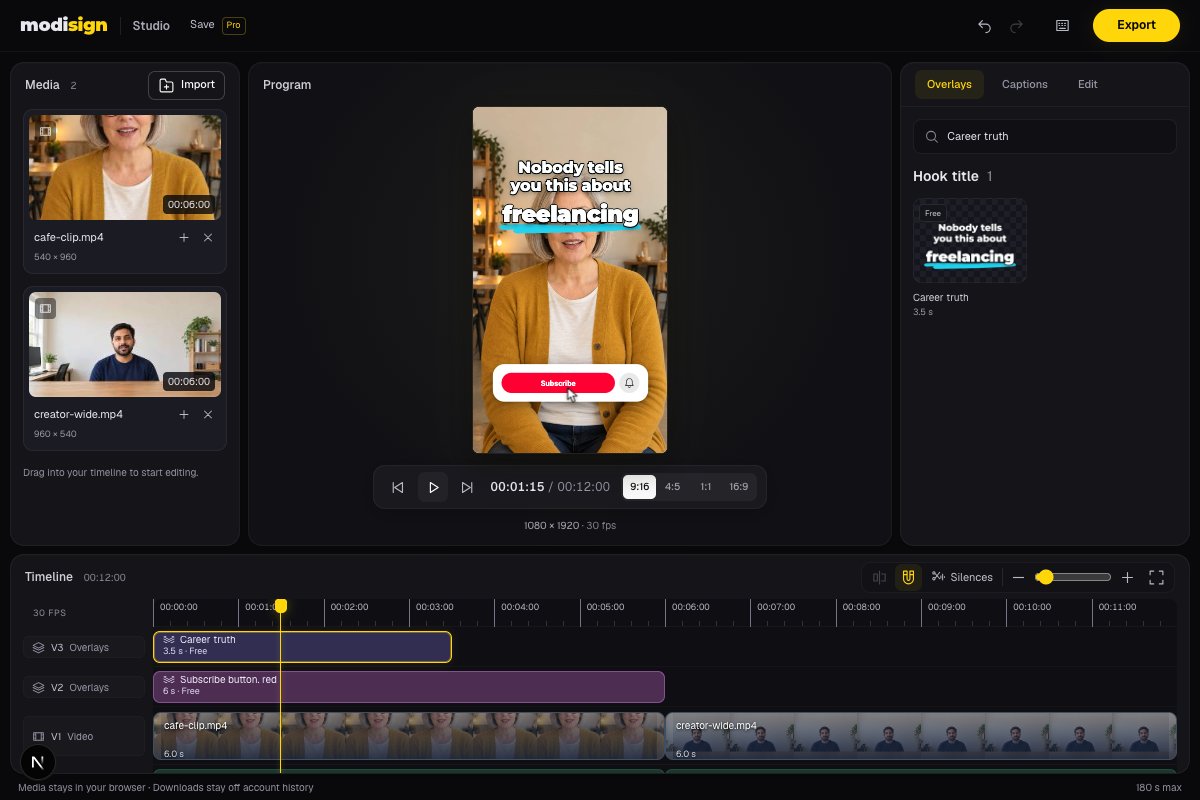Select the Career truth overlay thumbnail
Image resolution: width=1200 pixels, height=800 pixels.
(x=970, y=240)
